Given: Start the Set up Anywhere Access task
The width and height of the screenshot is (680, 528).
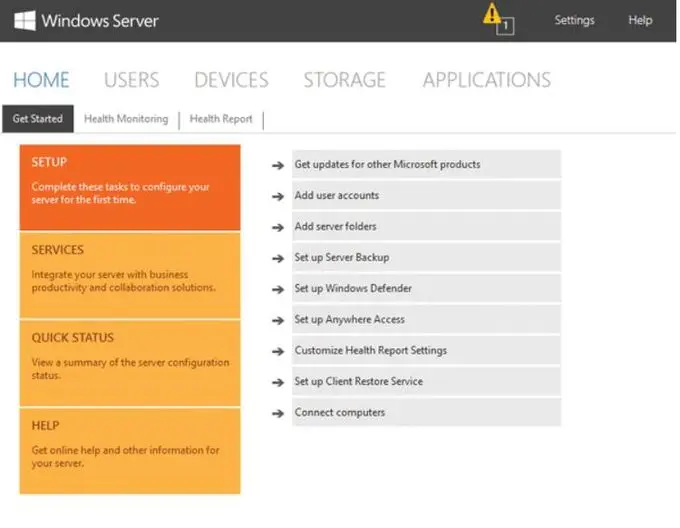Looking at the screenshot, I should click(426, 319).
